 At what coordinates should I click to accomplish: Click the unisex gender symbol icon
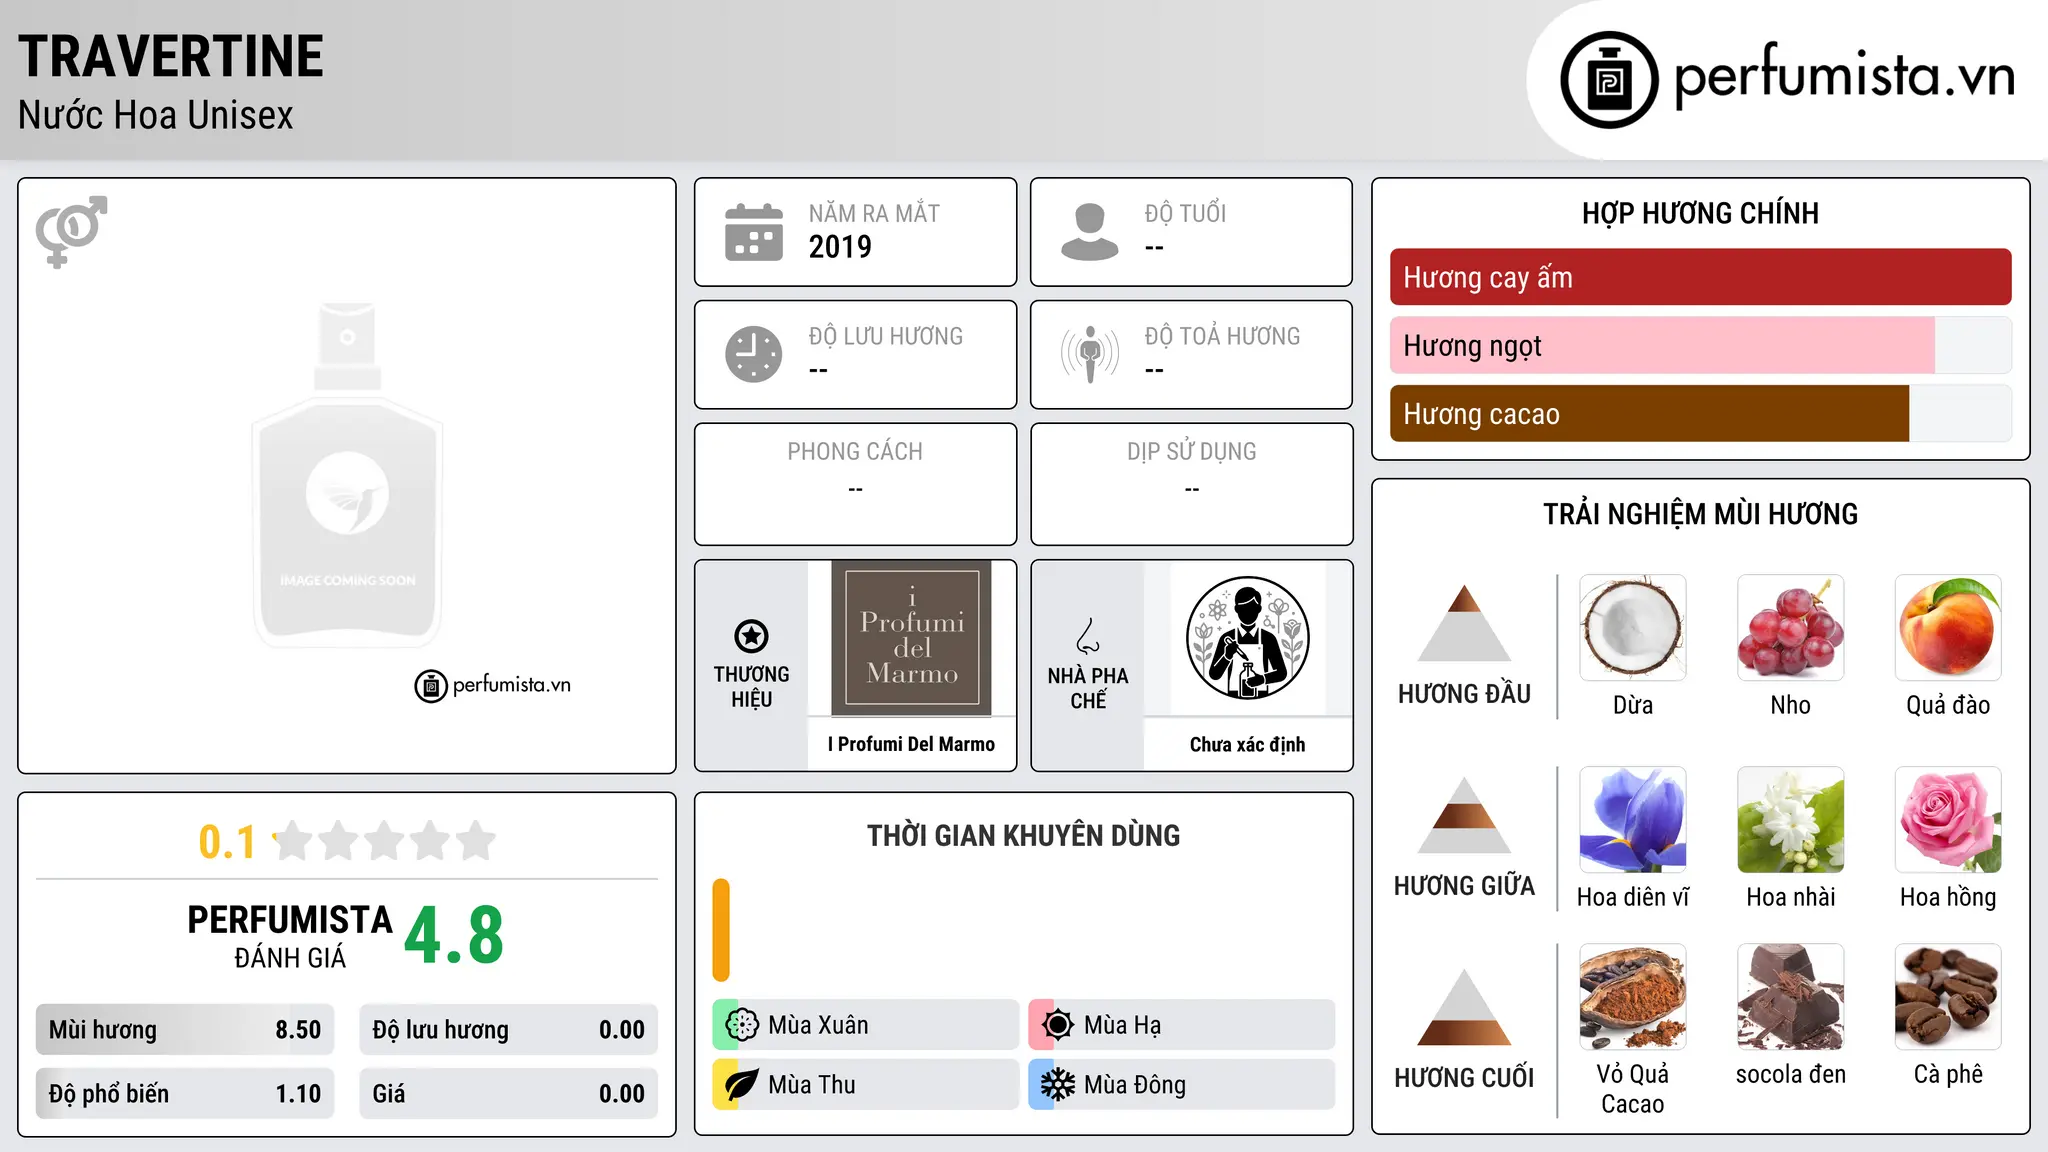point(71,231)
